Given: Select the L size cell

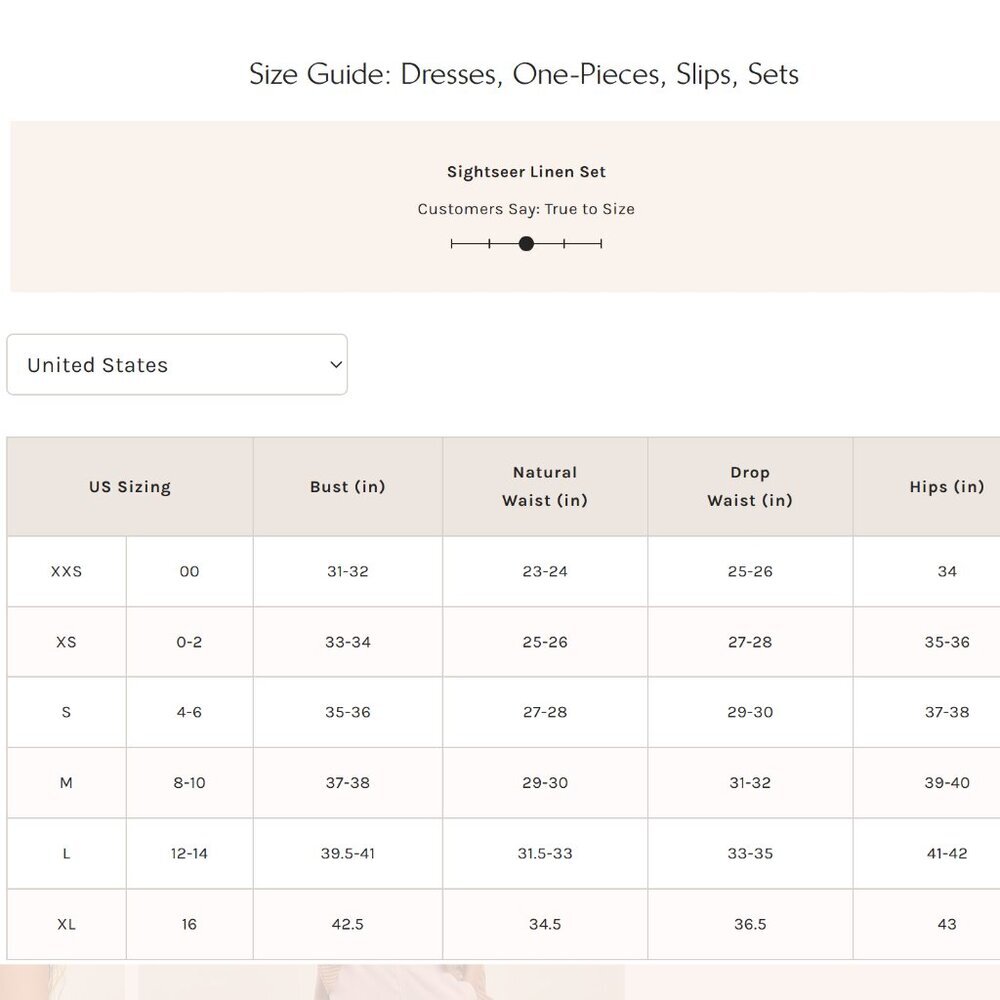Looking at the screenshot, I should (66, 853).
